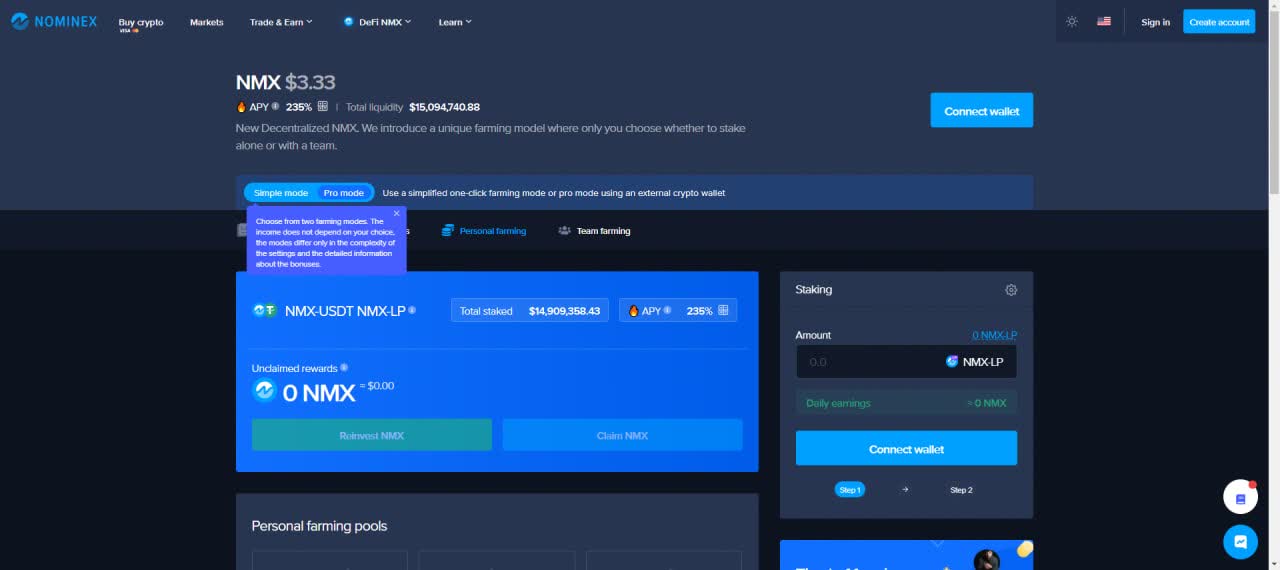1280x570 pixels.
Task: Click the Daily earnings row
Action: tap(906, 403)
